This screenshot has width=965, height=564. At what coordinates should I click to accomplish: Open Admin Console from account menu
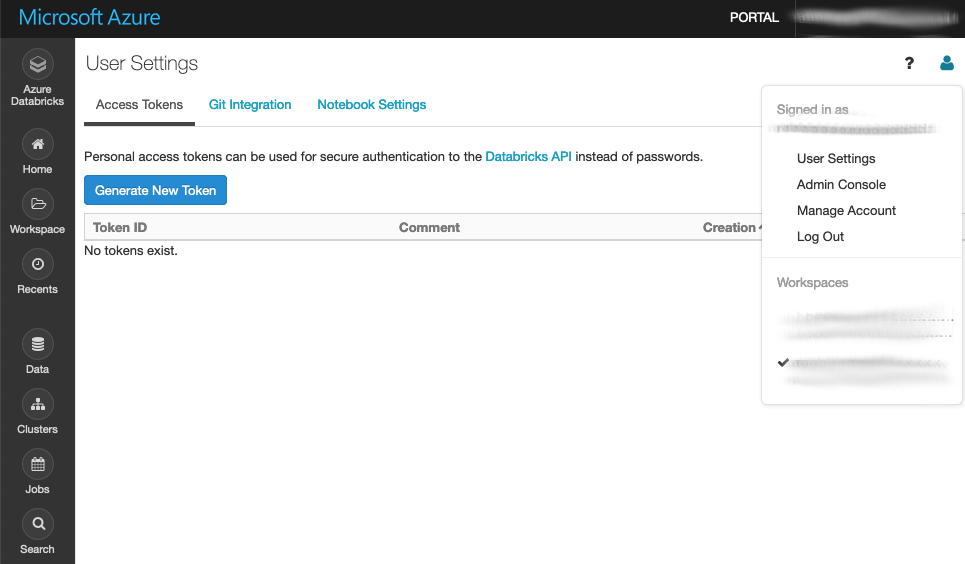pyautogui.click(x=841, y=184)
